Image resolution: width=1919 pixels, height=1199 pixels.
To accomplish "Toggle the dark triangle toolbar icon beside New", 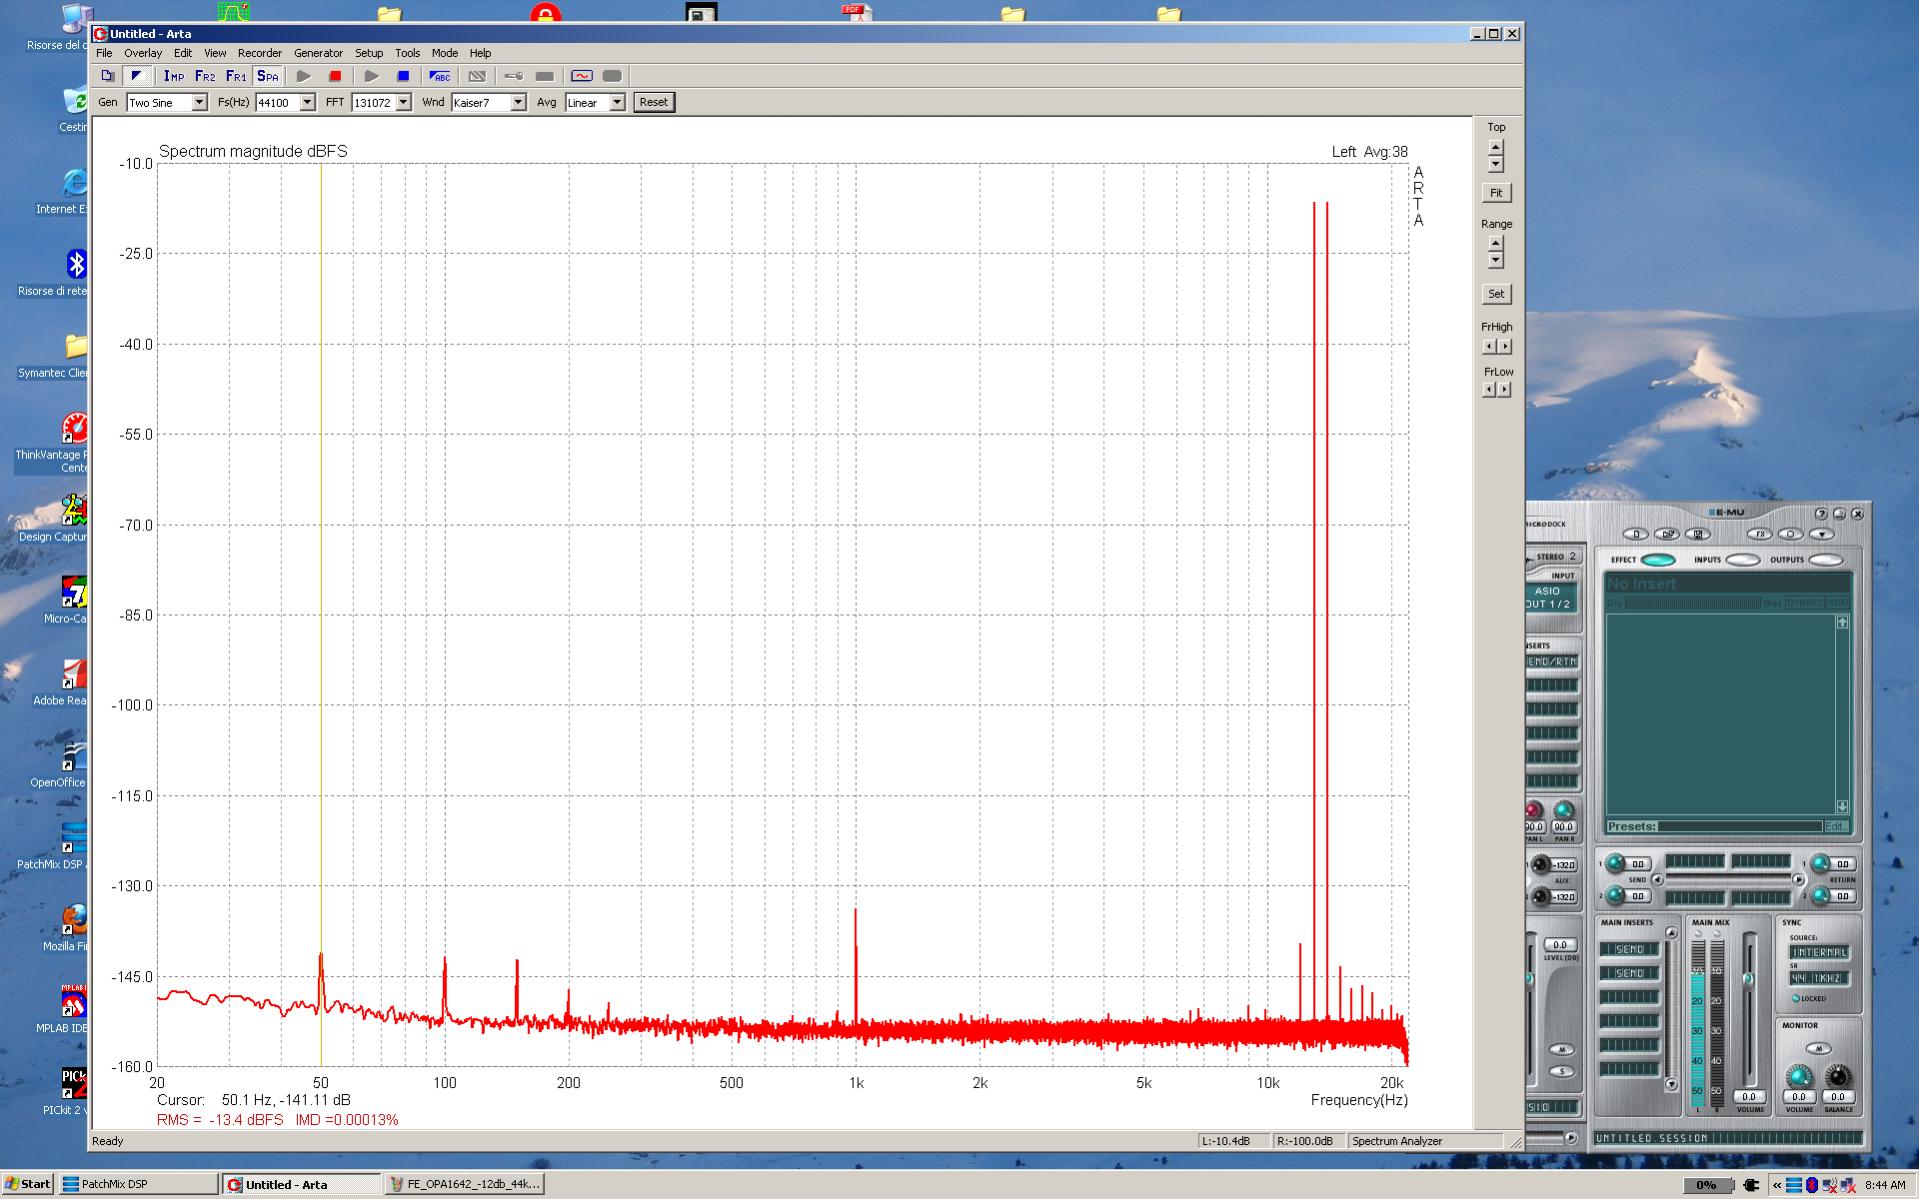I will [137, 76].
